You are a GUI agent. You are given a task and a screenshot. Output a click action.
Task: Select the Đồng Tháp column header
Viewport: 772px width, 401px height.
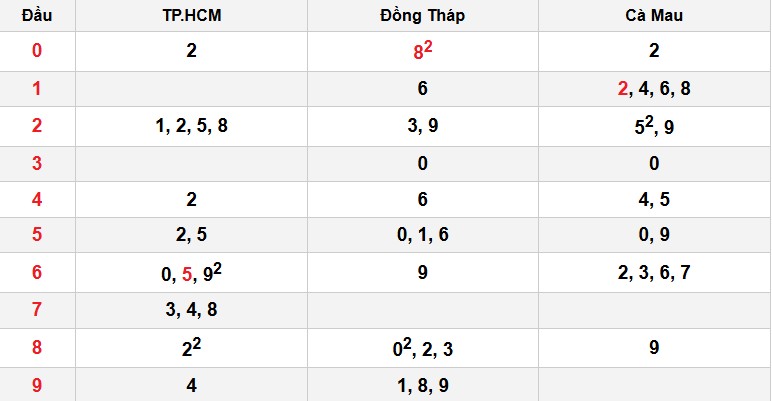pyautogui.click(x=422, y=16)
